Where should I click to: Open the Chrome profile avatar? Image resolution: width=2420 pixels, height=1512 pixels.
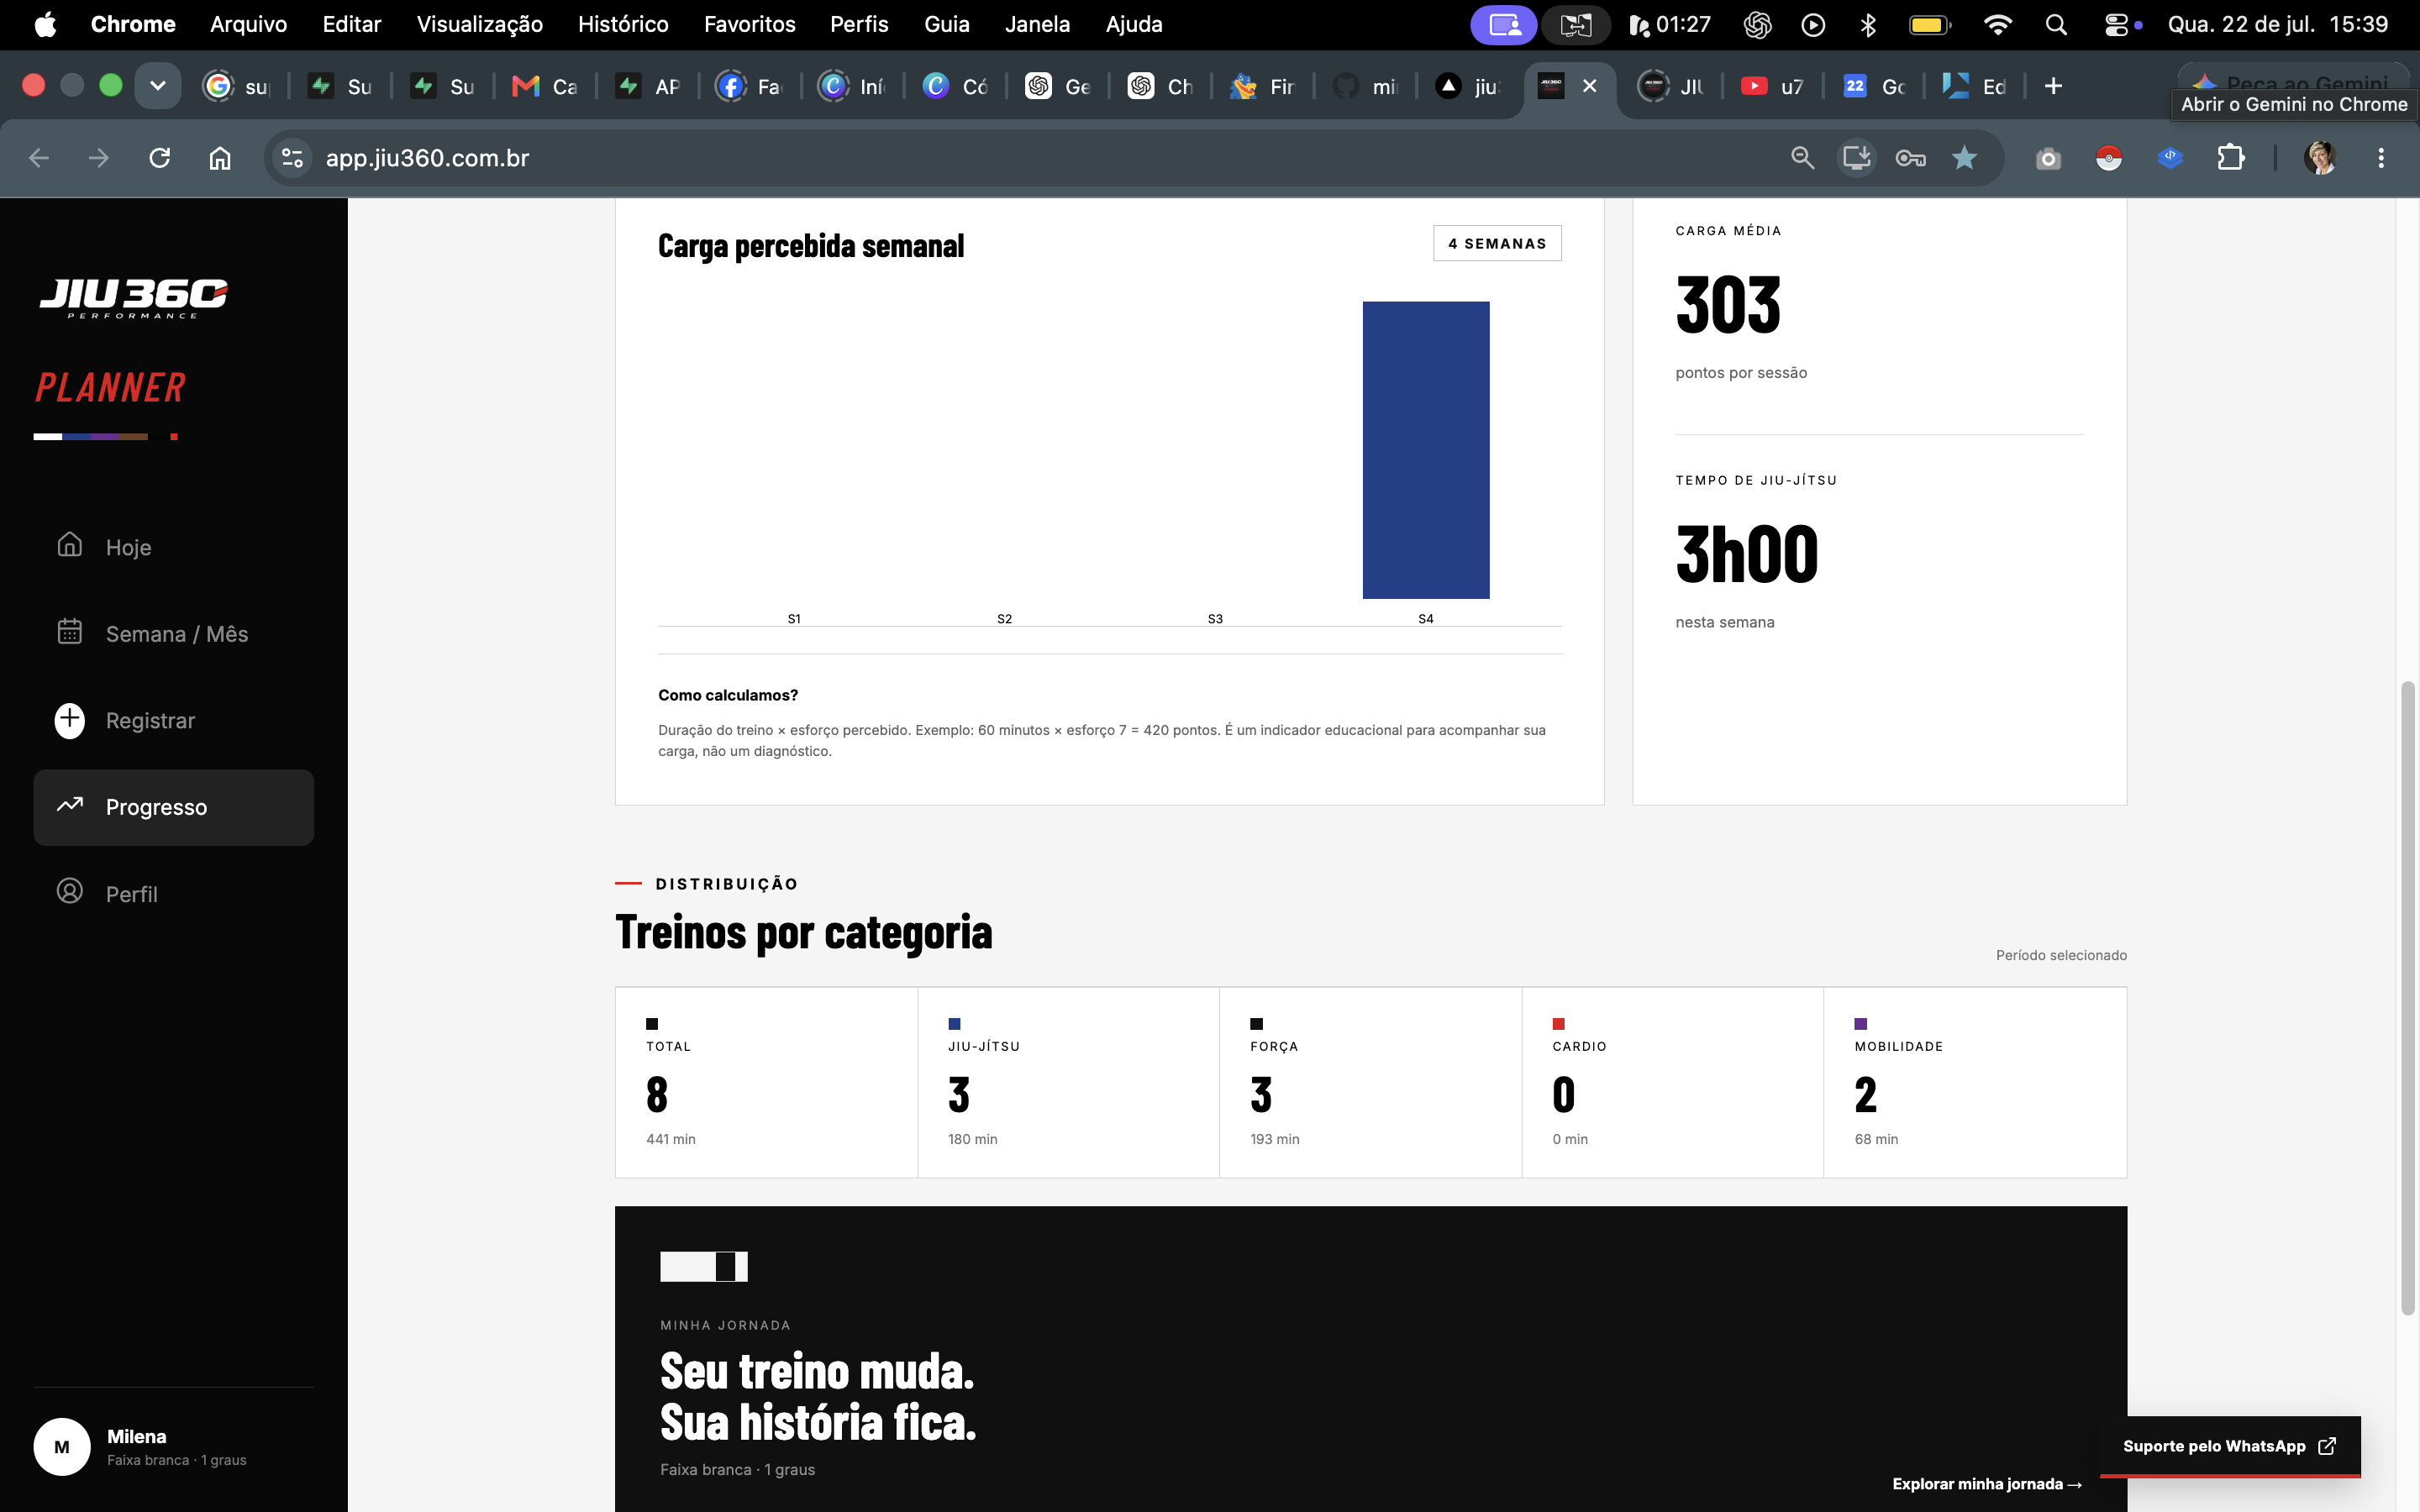2320,158
